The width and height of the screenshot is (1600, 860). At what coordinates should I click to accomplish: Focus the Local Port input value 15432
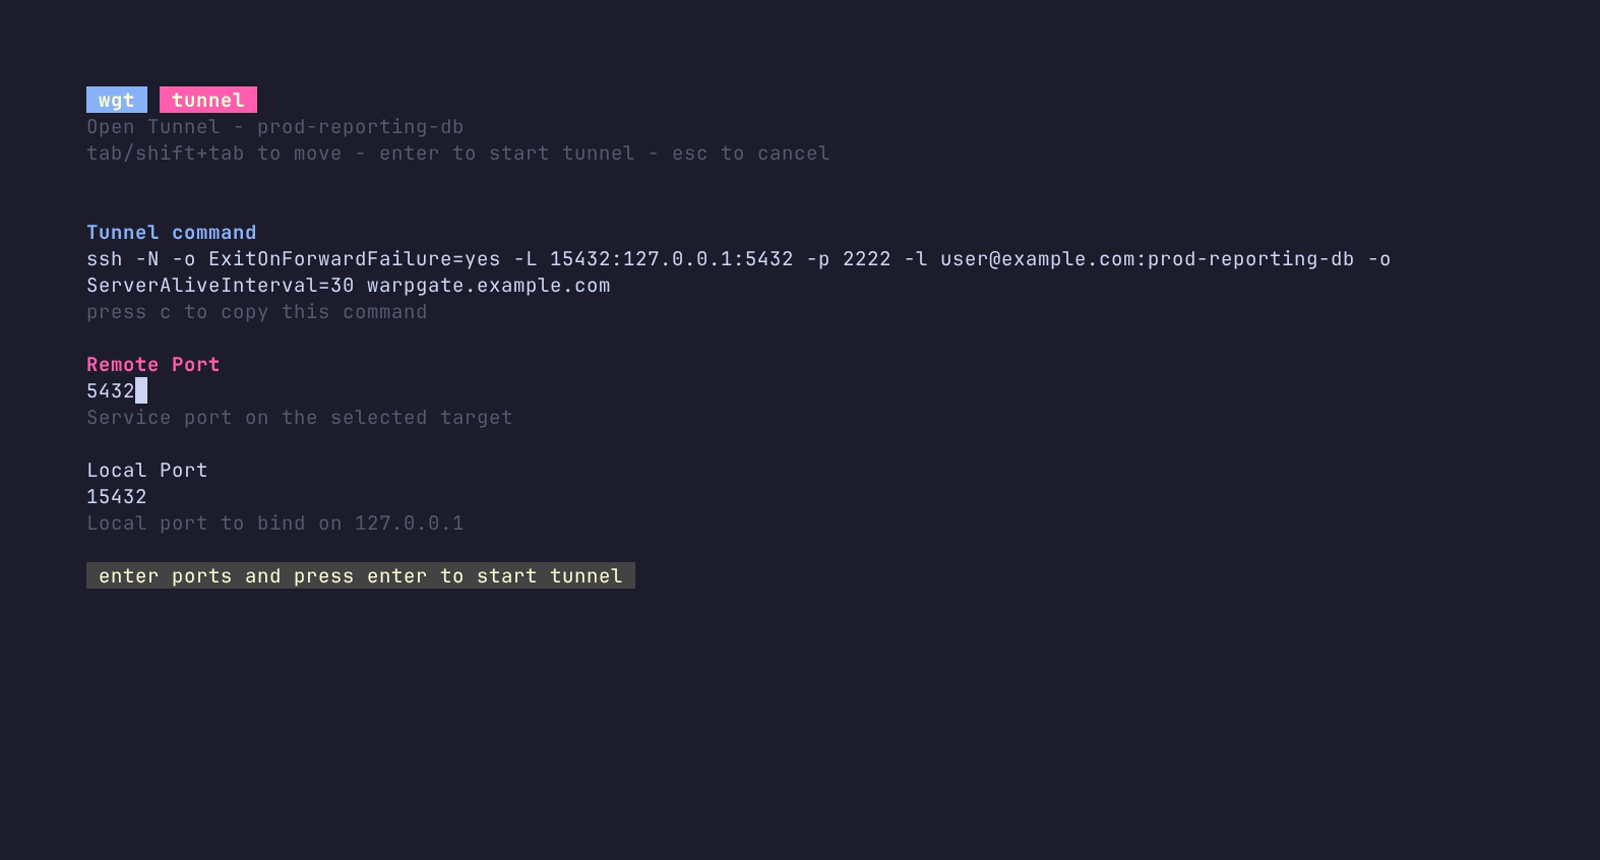pos(116,497)
